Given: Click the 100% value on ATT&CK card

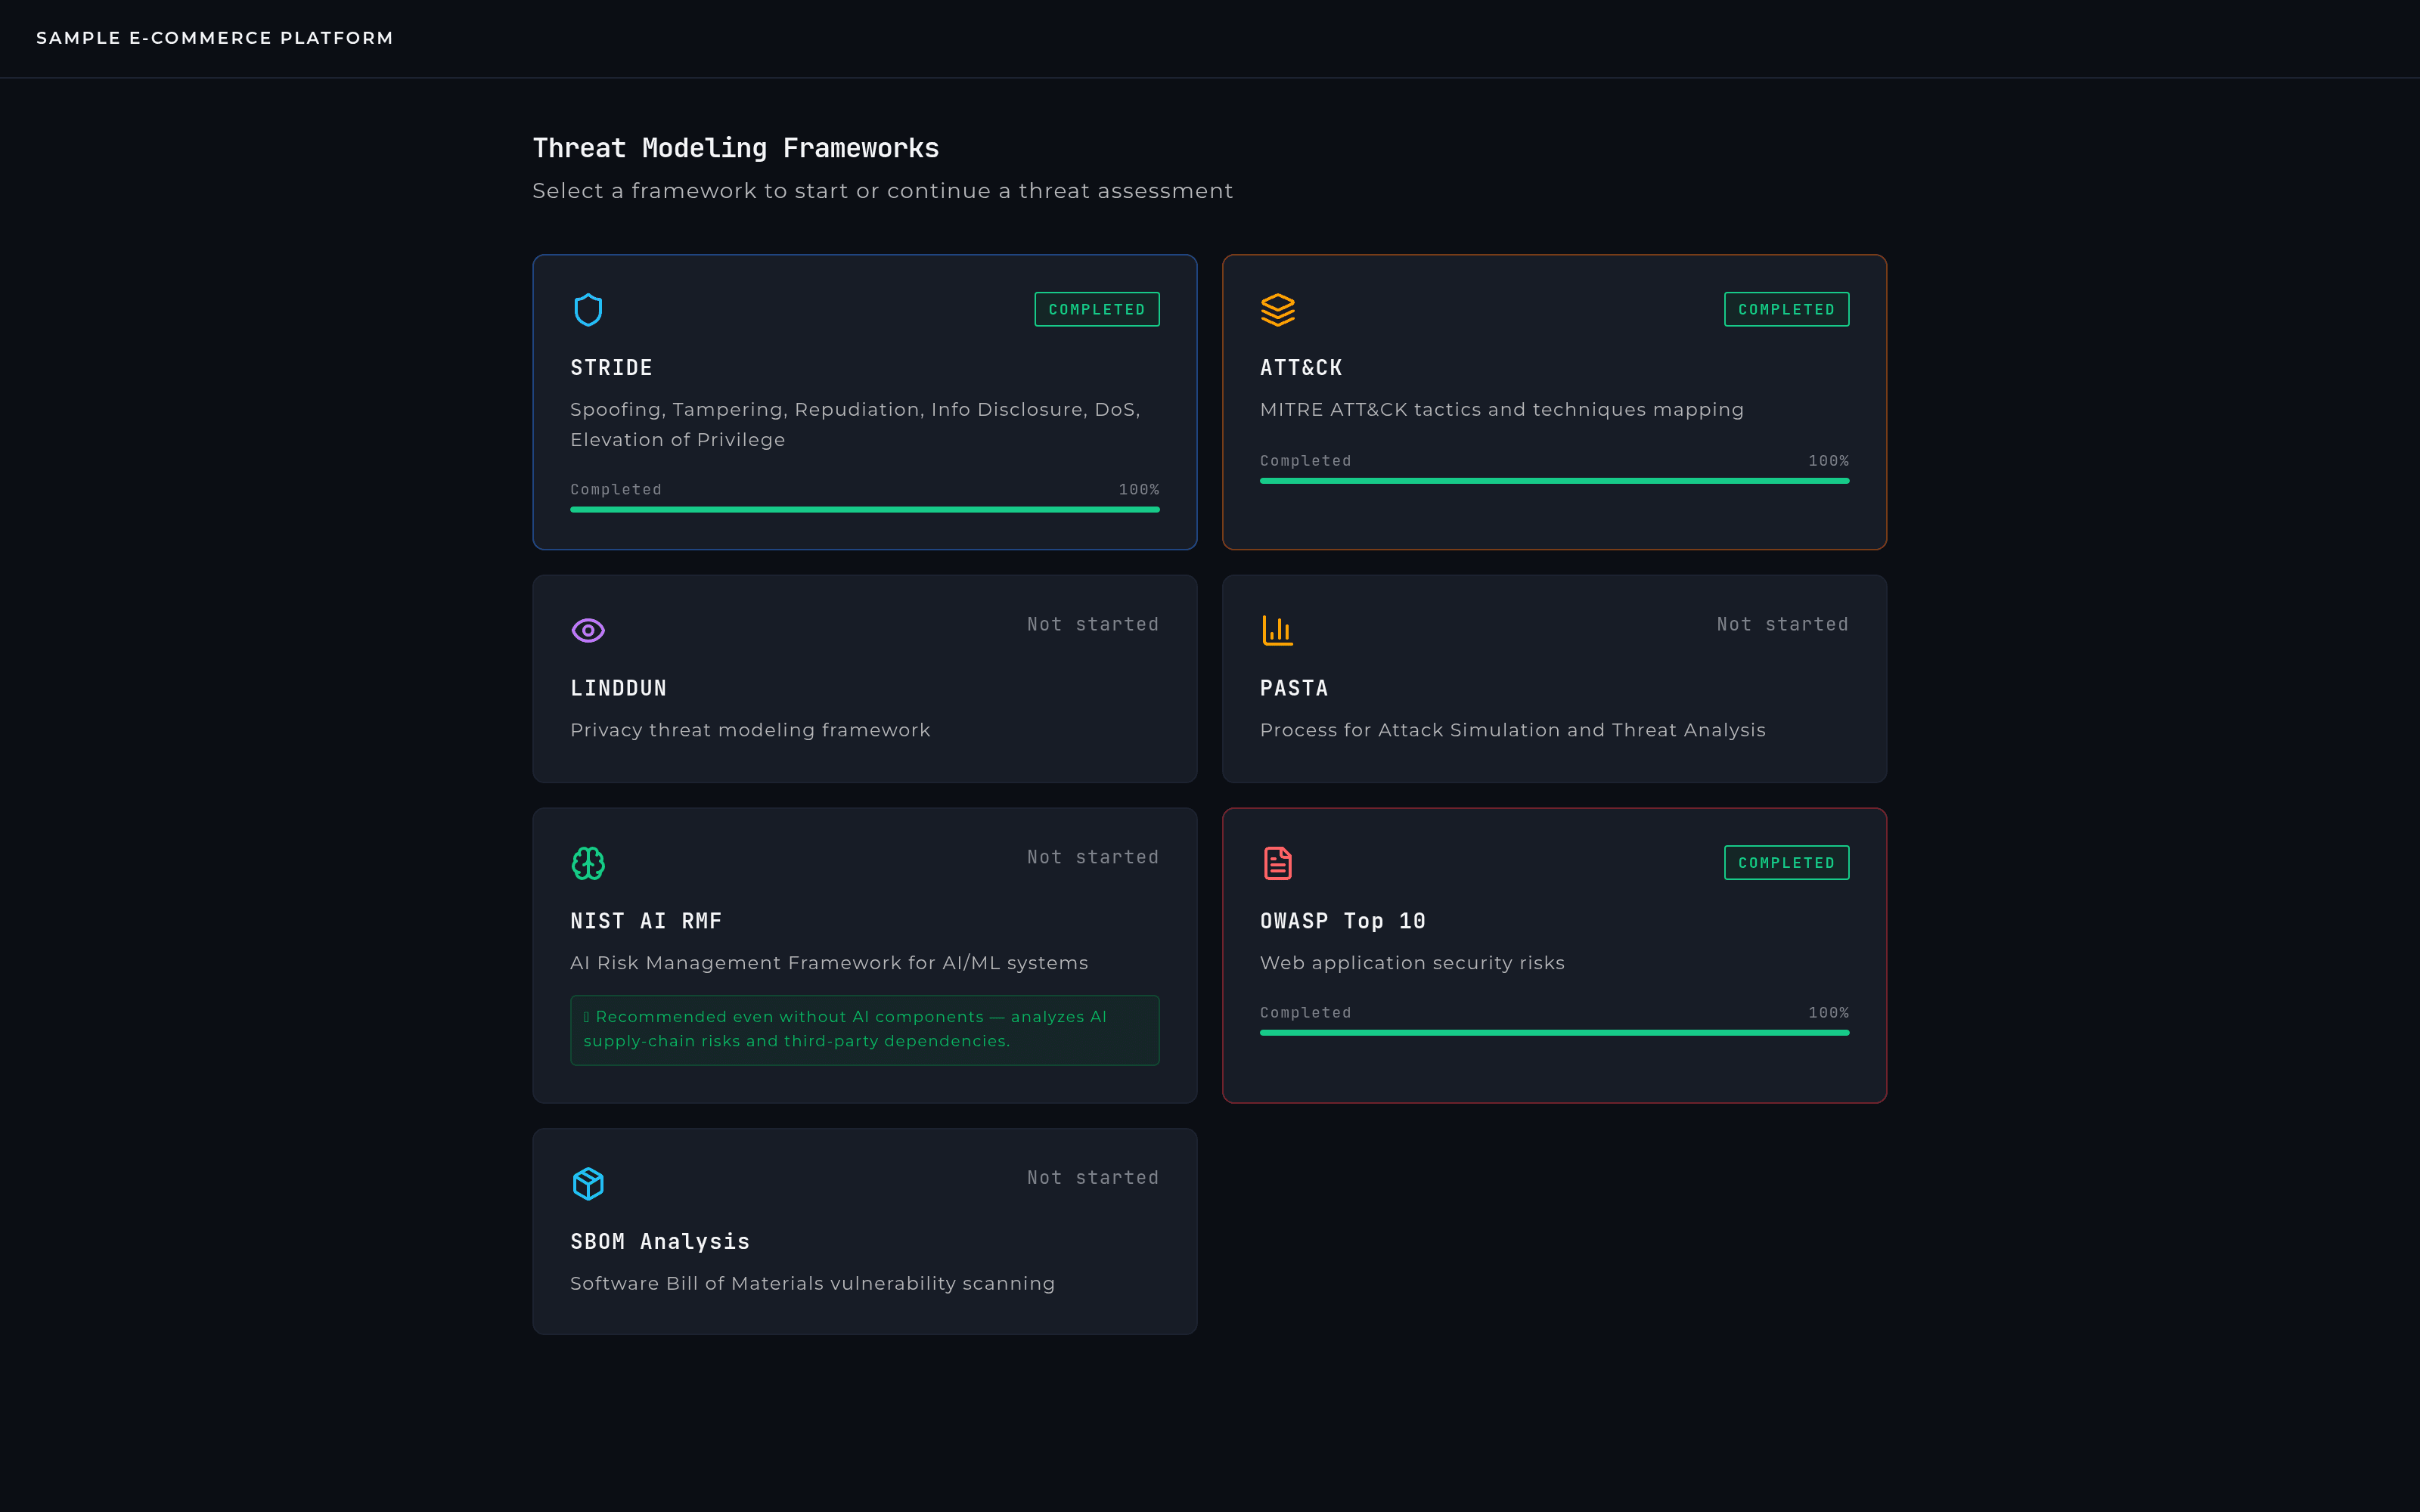Looking at the screenshot, I should [1828, 461].
